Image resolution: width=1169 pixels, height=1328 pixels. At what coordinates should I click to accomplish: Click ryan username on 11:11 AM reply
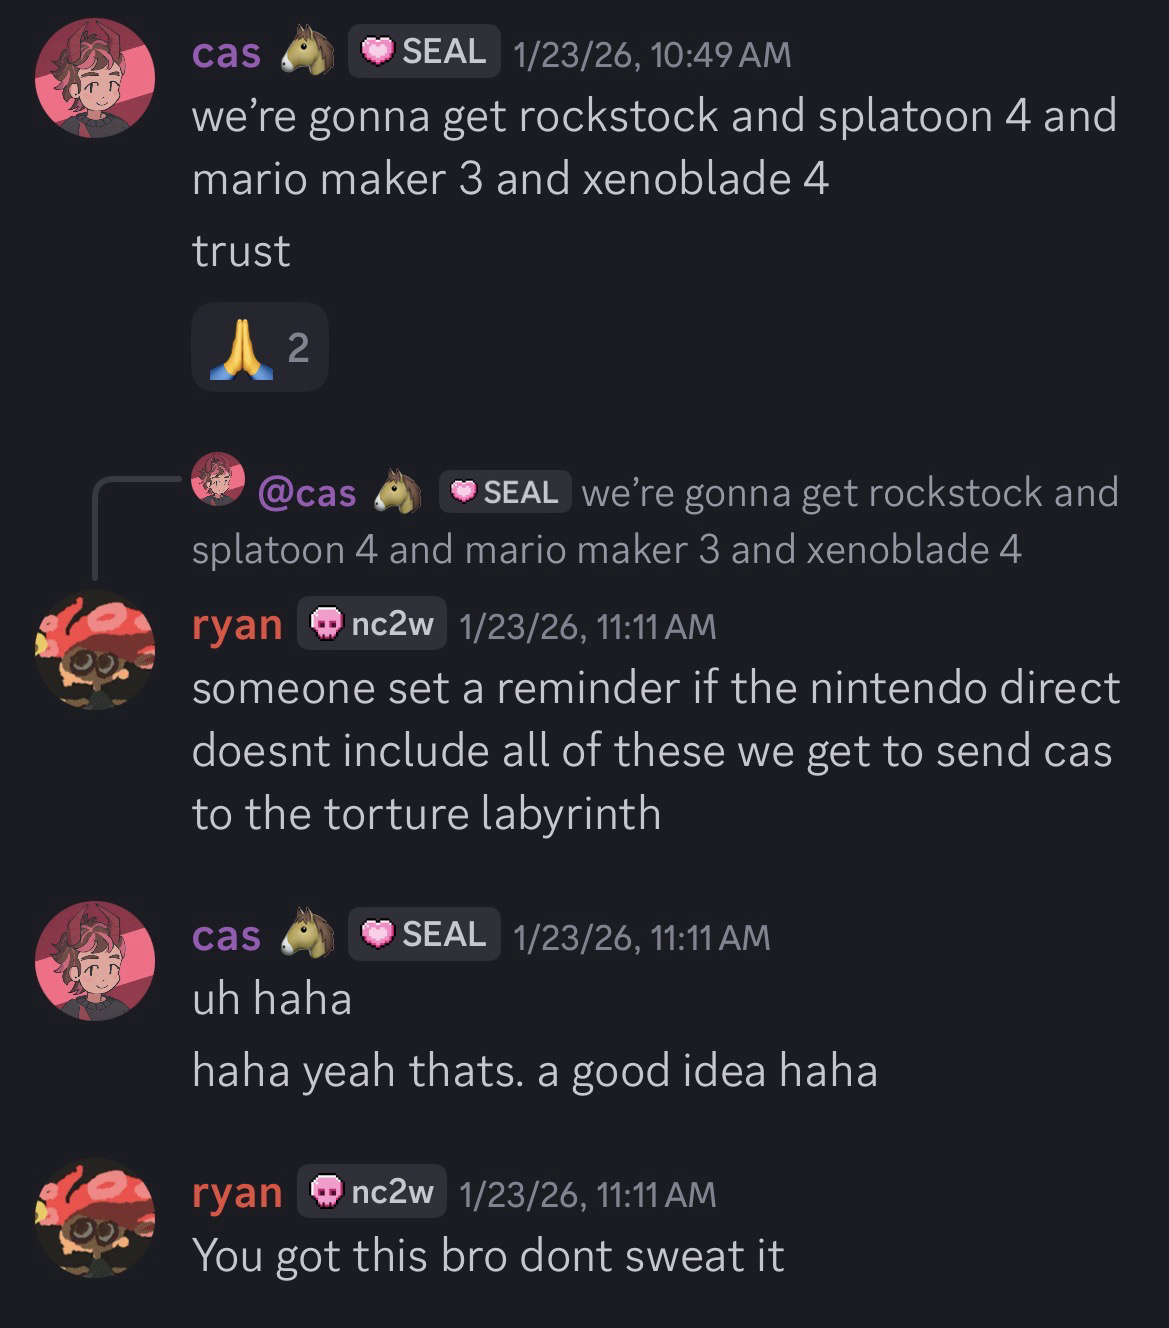point(237,625)
